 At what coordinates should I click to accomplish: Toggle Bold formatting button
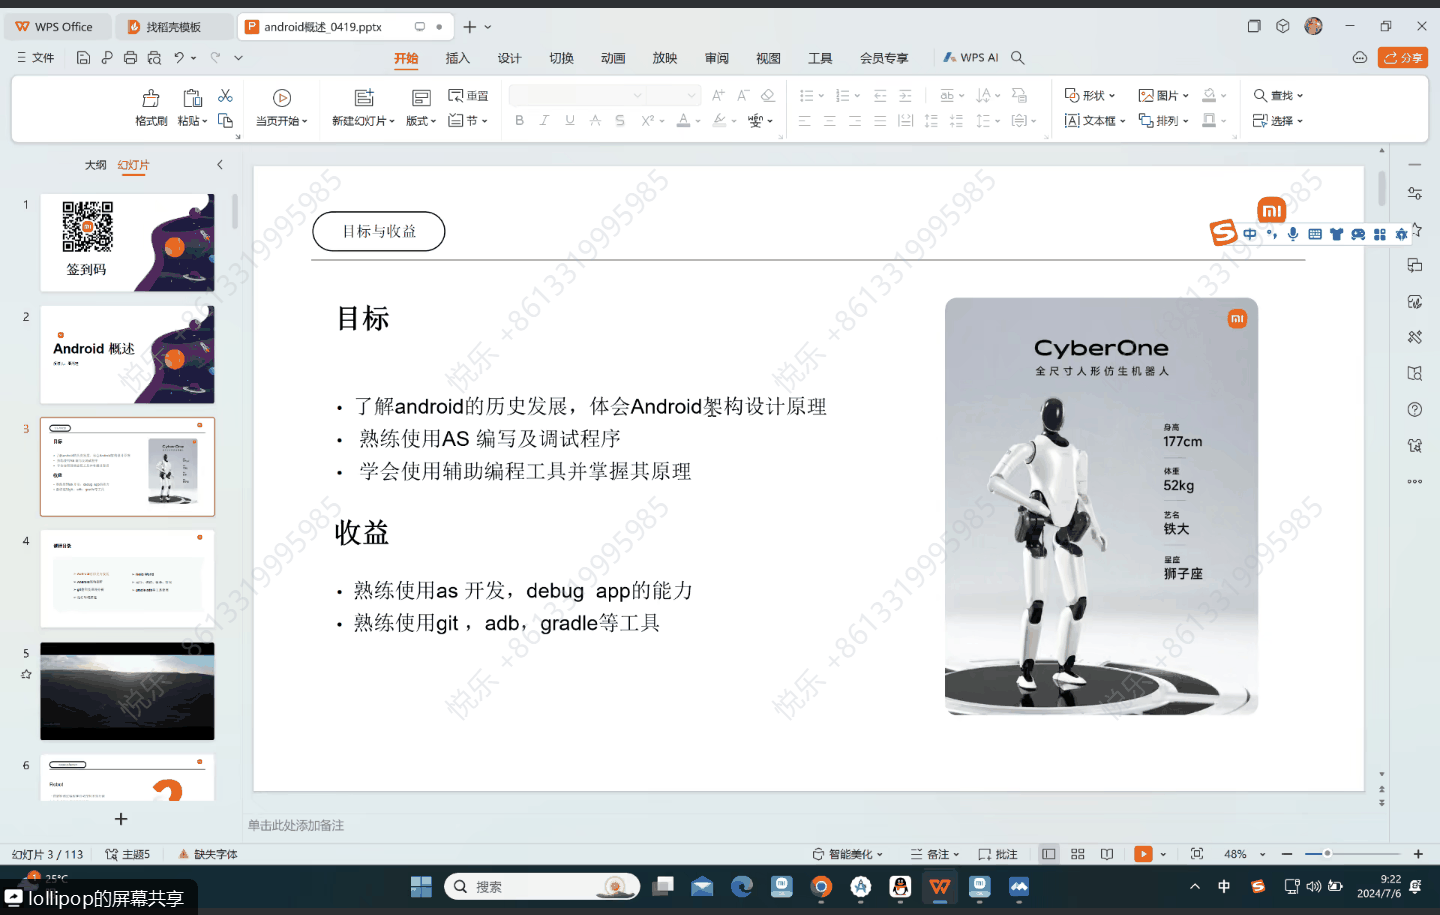click(519, 120)
